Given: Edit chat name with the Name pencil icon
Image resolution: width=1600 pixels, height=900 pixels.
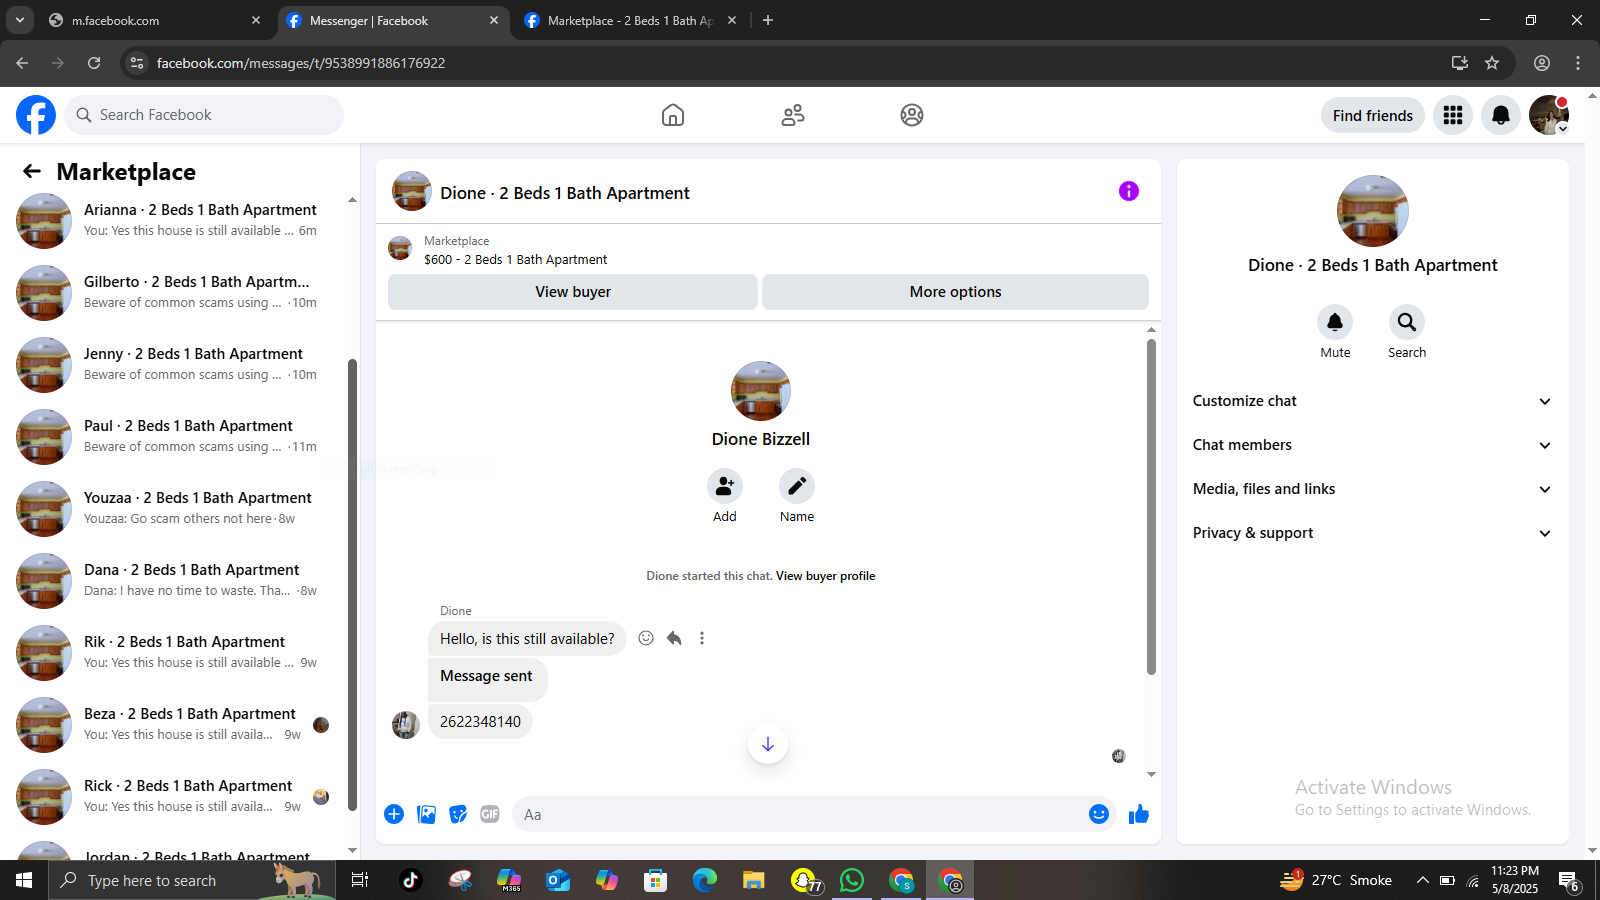Looking at the screenshot, I should [x=797, y=486].
